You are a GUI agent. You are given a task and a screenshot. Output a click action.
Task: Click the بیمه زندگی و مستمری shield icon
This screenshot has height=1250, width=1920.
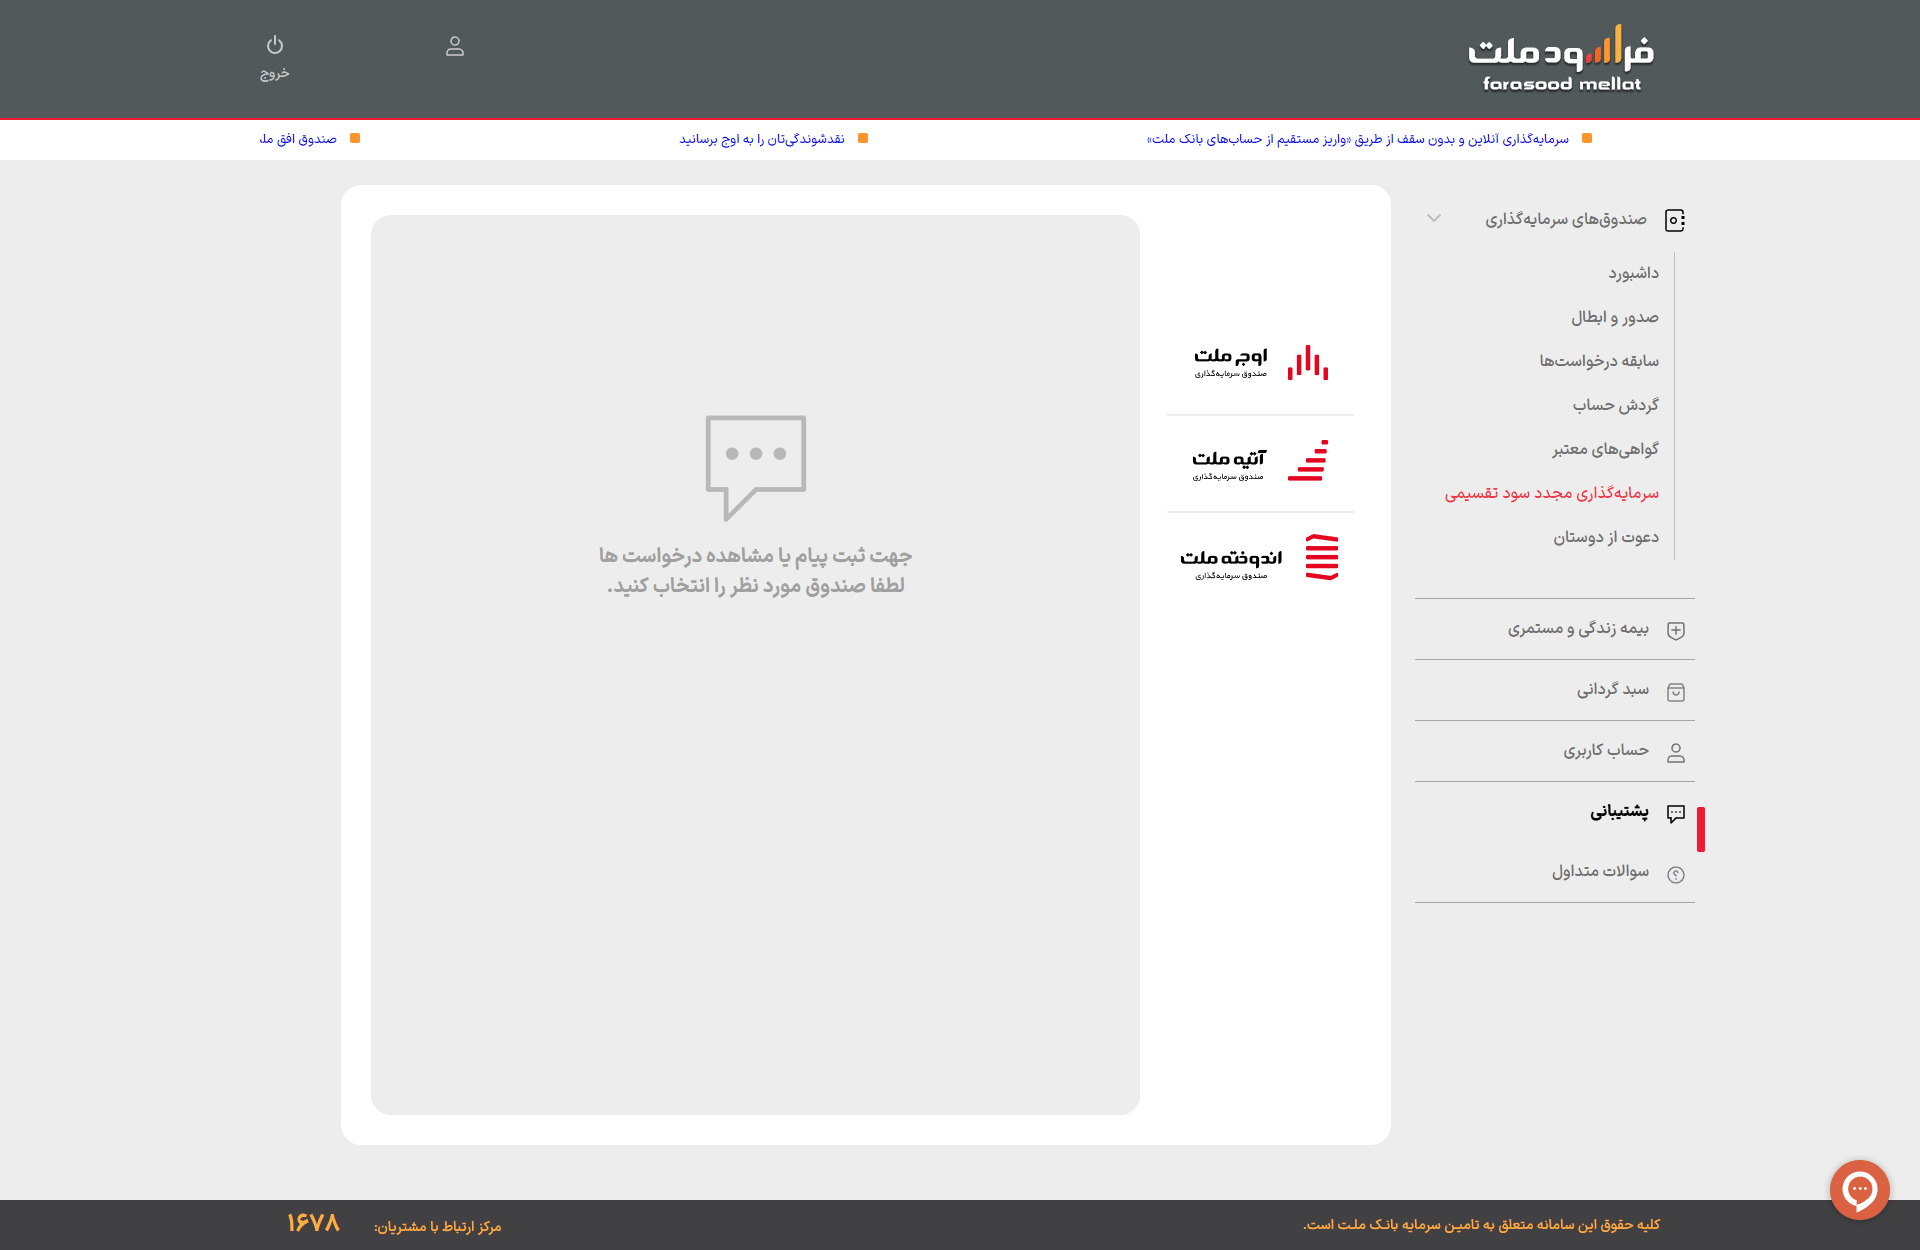(1676, 630)
